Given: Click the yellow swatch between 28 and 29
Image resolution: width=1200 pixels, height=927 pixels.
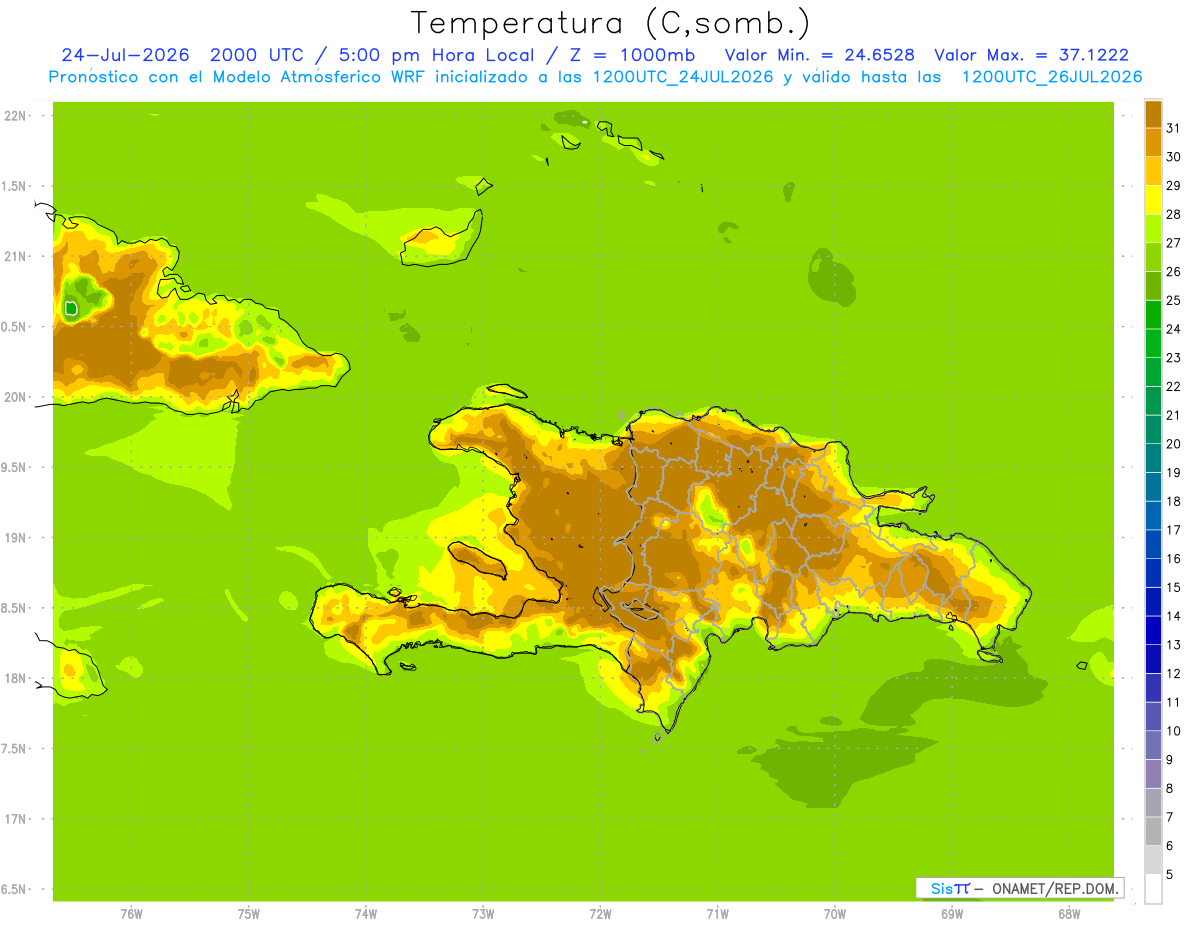Looking at the screenshot, I should [1153, 199].
